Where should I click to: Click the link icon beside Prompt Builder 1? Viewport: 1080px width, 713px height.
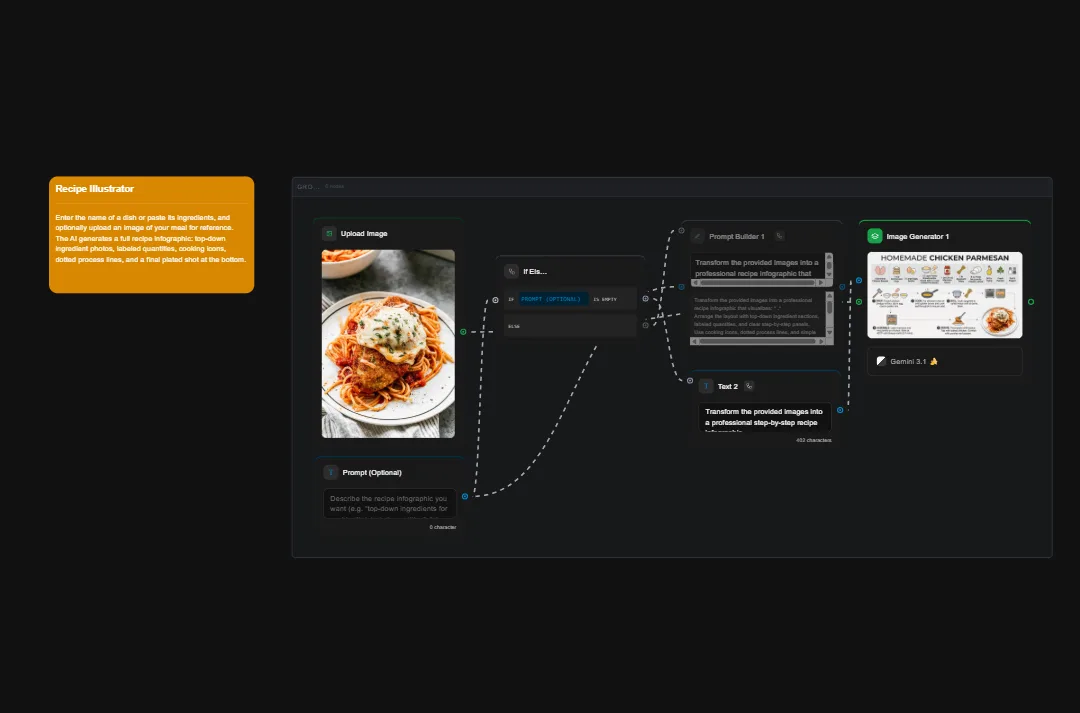[779, 236]
